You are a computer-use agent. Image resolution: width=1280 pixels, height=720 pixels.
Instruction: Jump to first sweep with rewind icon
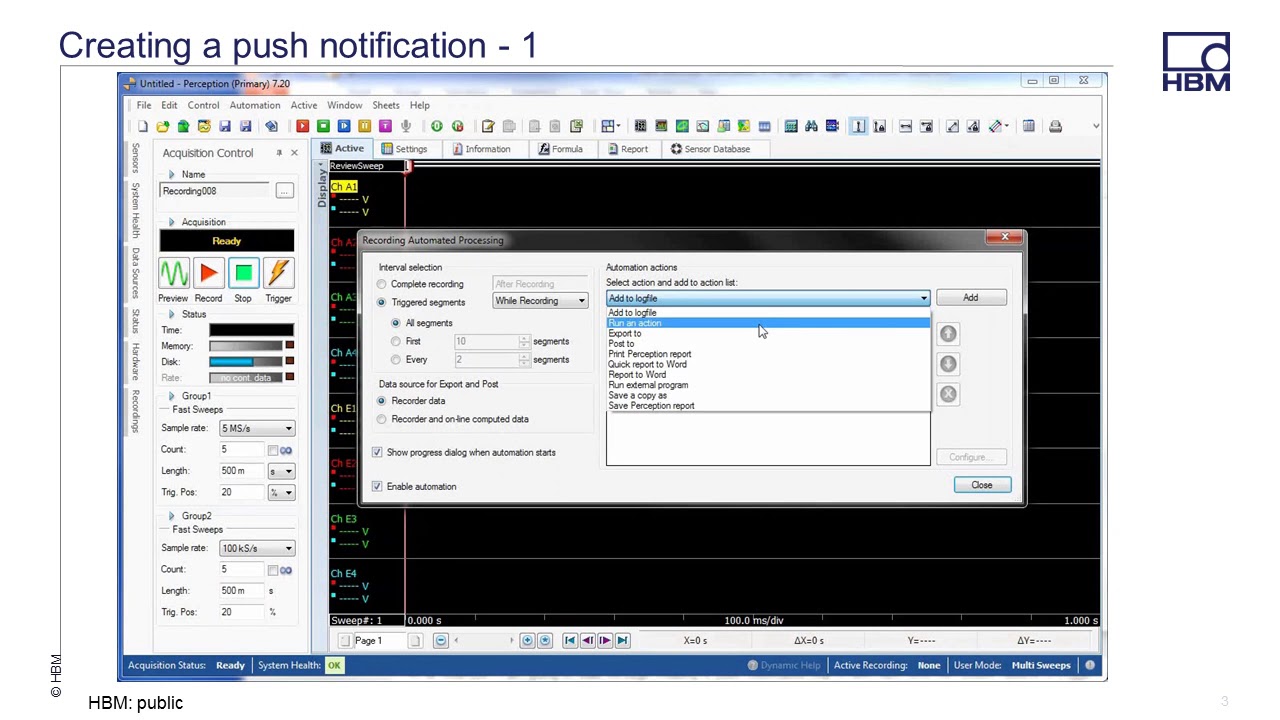[570, 641]
